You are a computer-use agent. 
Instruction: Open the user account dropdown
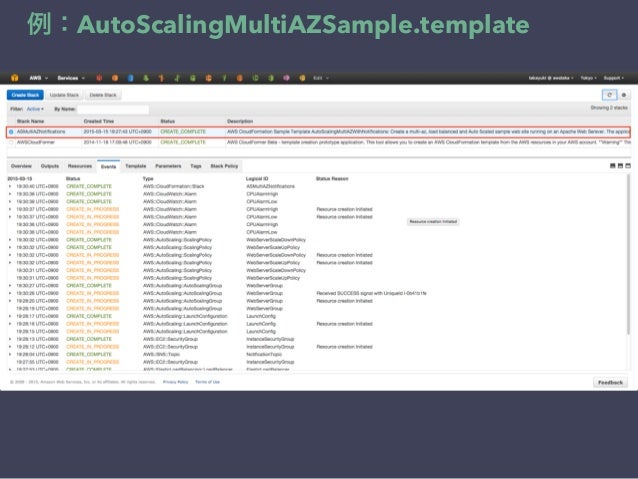pos(551,78)
